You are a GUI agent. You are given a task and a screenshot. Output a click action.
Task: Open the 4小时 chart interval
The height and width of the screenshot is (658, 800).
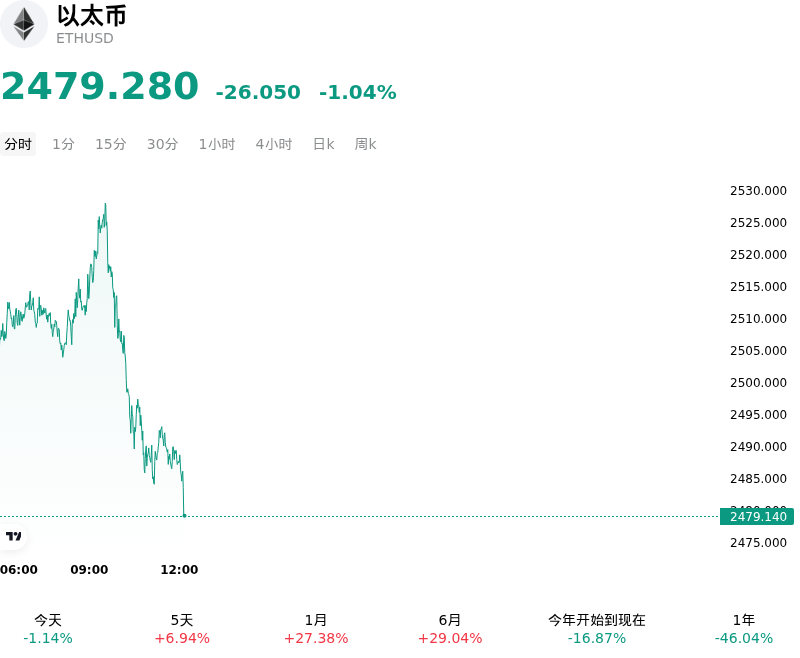[273, 144]
